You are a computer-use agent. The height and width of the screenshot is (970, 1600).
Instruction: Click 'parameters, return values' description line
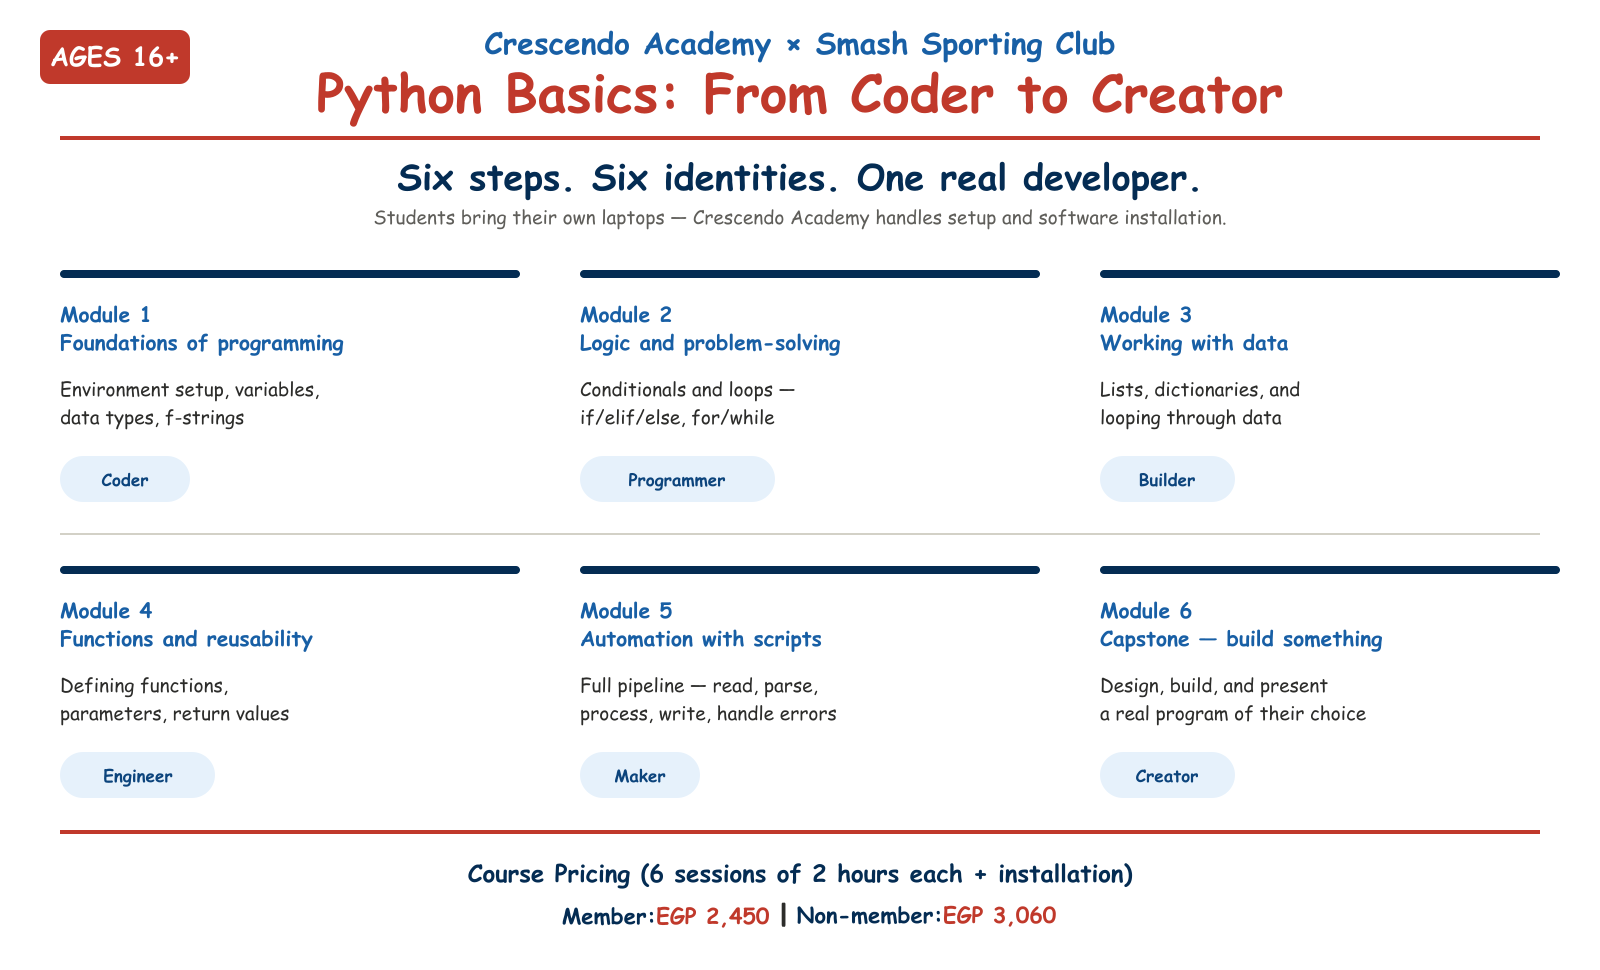(x=175, y=714)
